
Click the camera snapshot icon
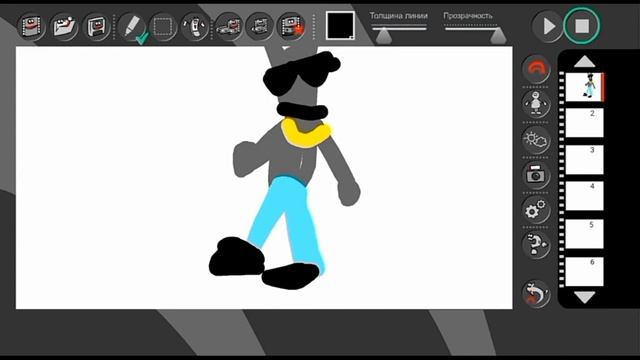click(x=536, y=175)
